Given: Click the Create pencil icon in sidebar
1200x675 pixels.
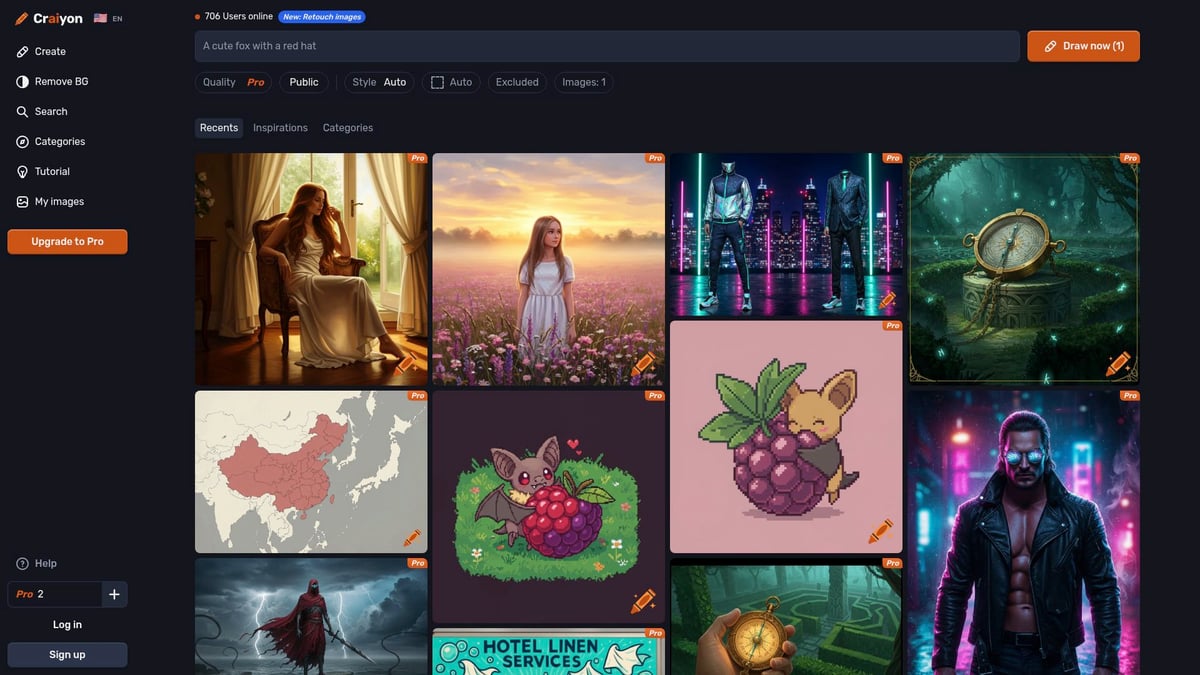Looking at the screenshot, I should [x=22, y=52].
